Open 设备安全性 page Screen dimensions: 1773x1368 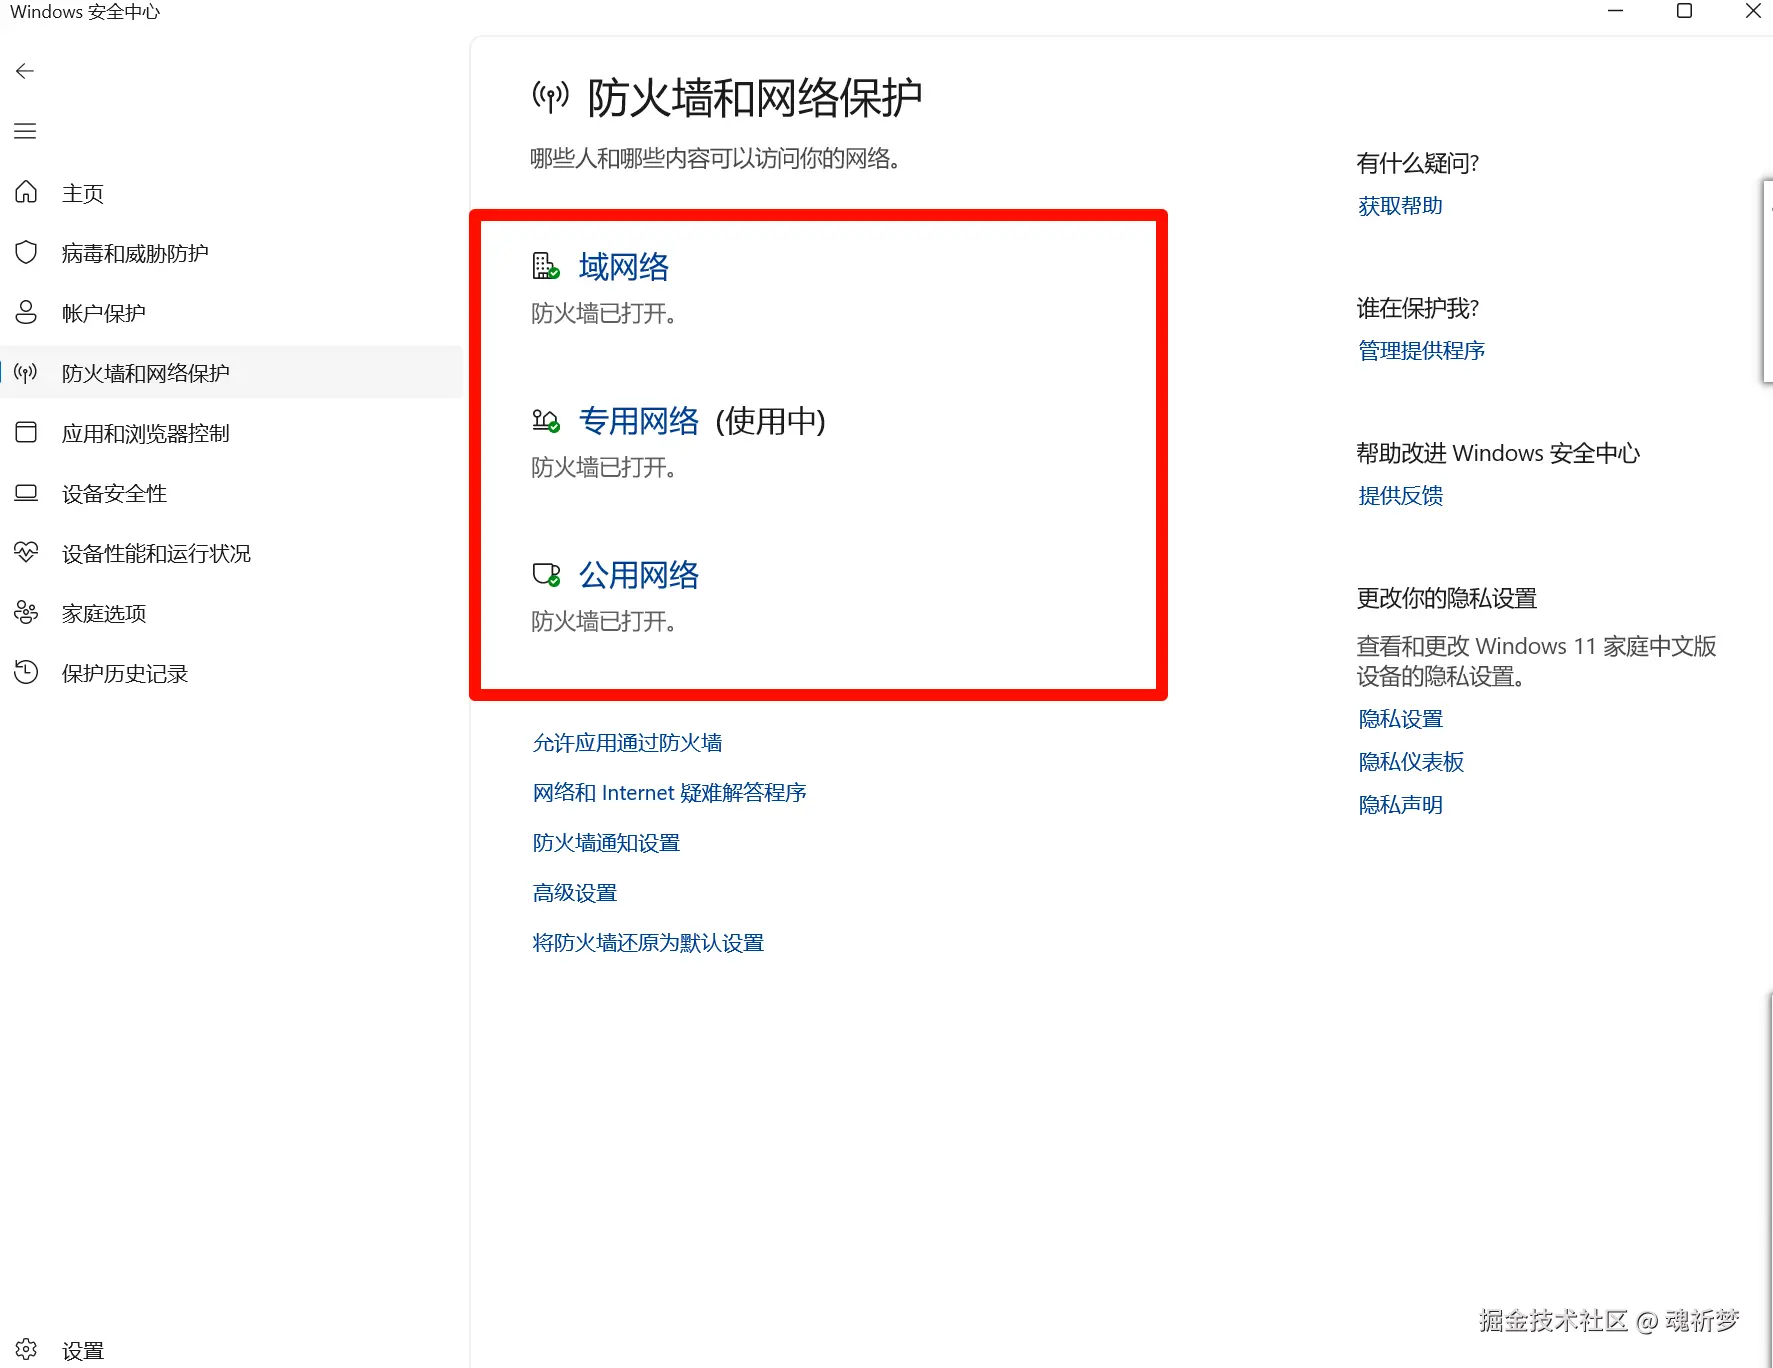click(114, 493)
